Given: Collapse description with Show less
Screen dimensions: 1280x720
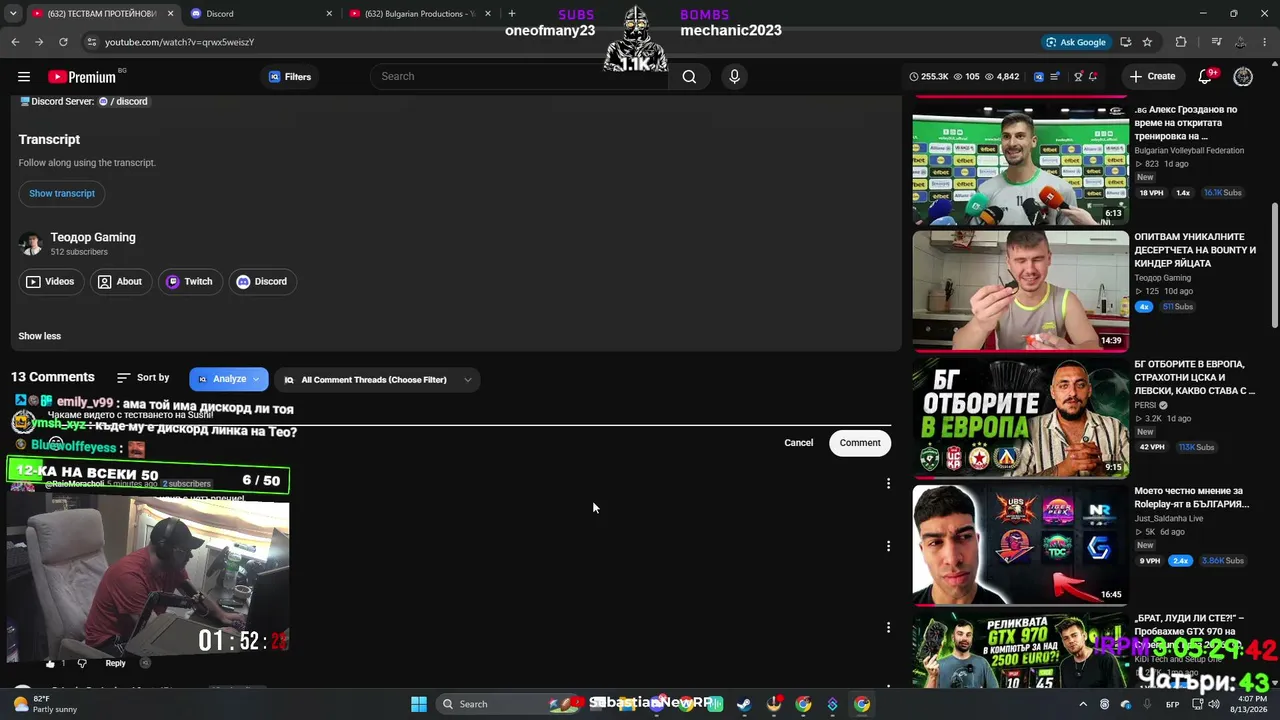Looking at the screenshot, I should coord(40,336).
